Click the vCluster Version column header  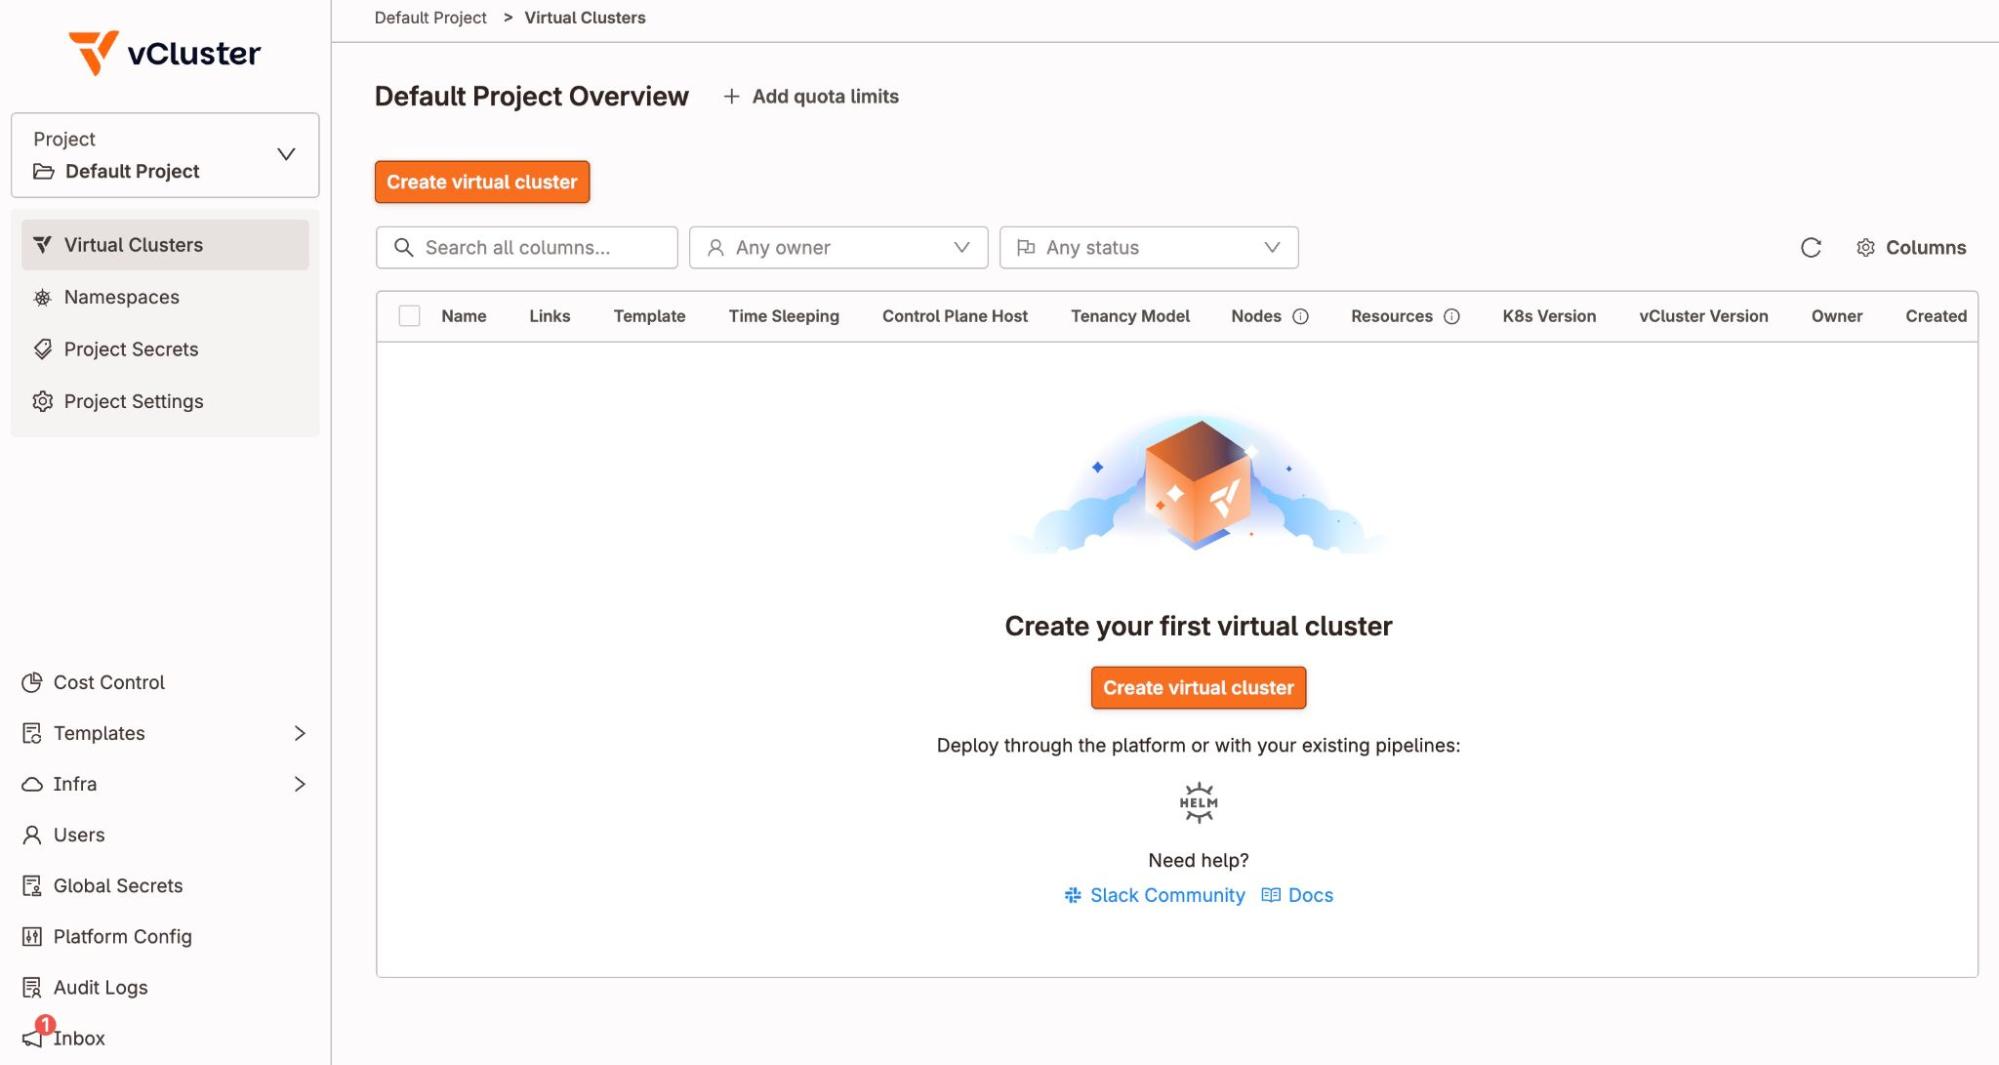(1703, 316)
